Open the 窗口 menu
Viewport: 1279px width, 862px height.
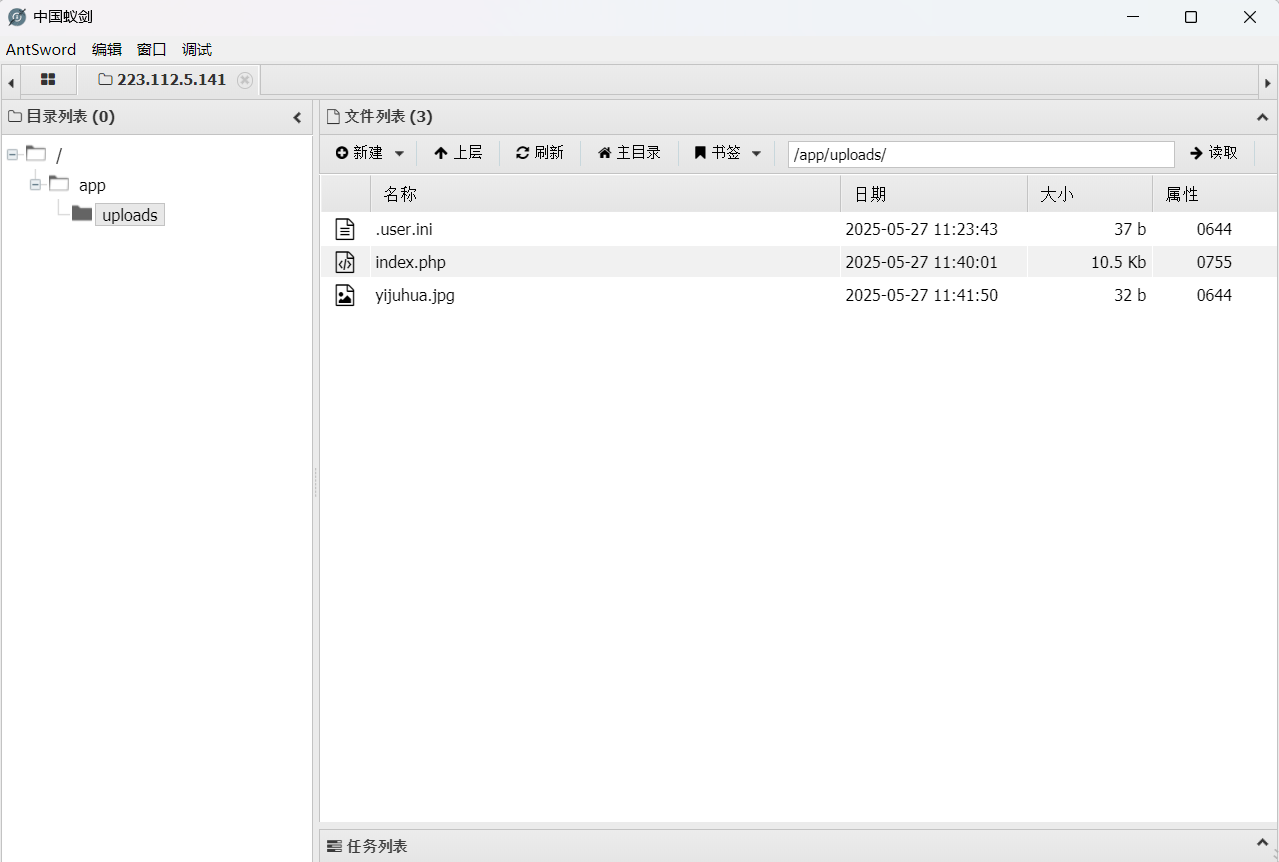click(152, 49)
